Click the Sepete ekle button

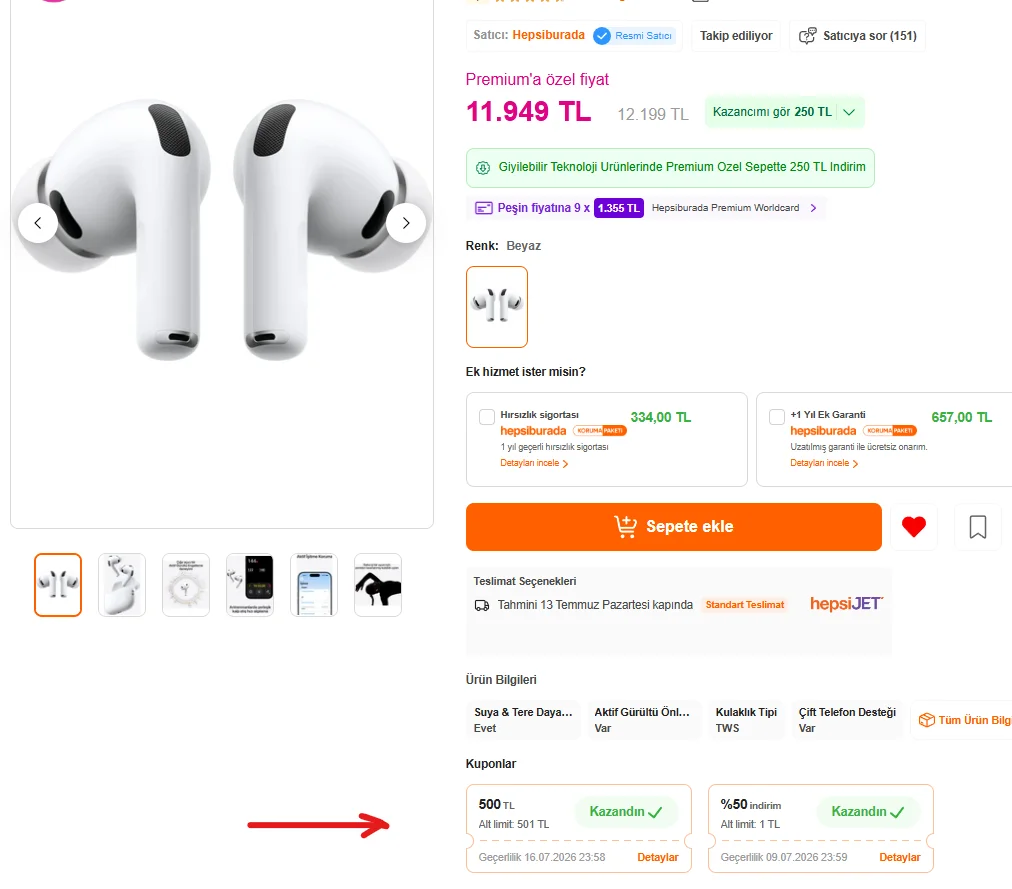click(673, 527)
